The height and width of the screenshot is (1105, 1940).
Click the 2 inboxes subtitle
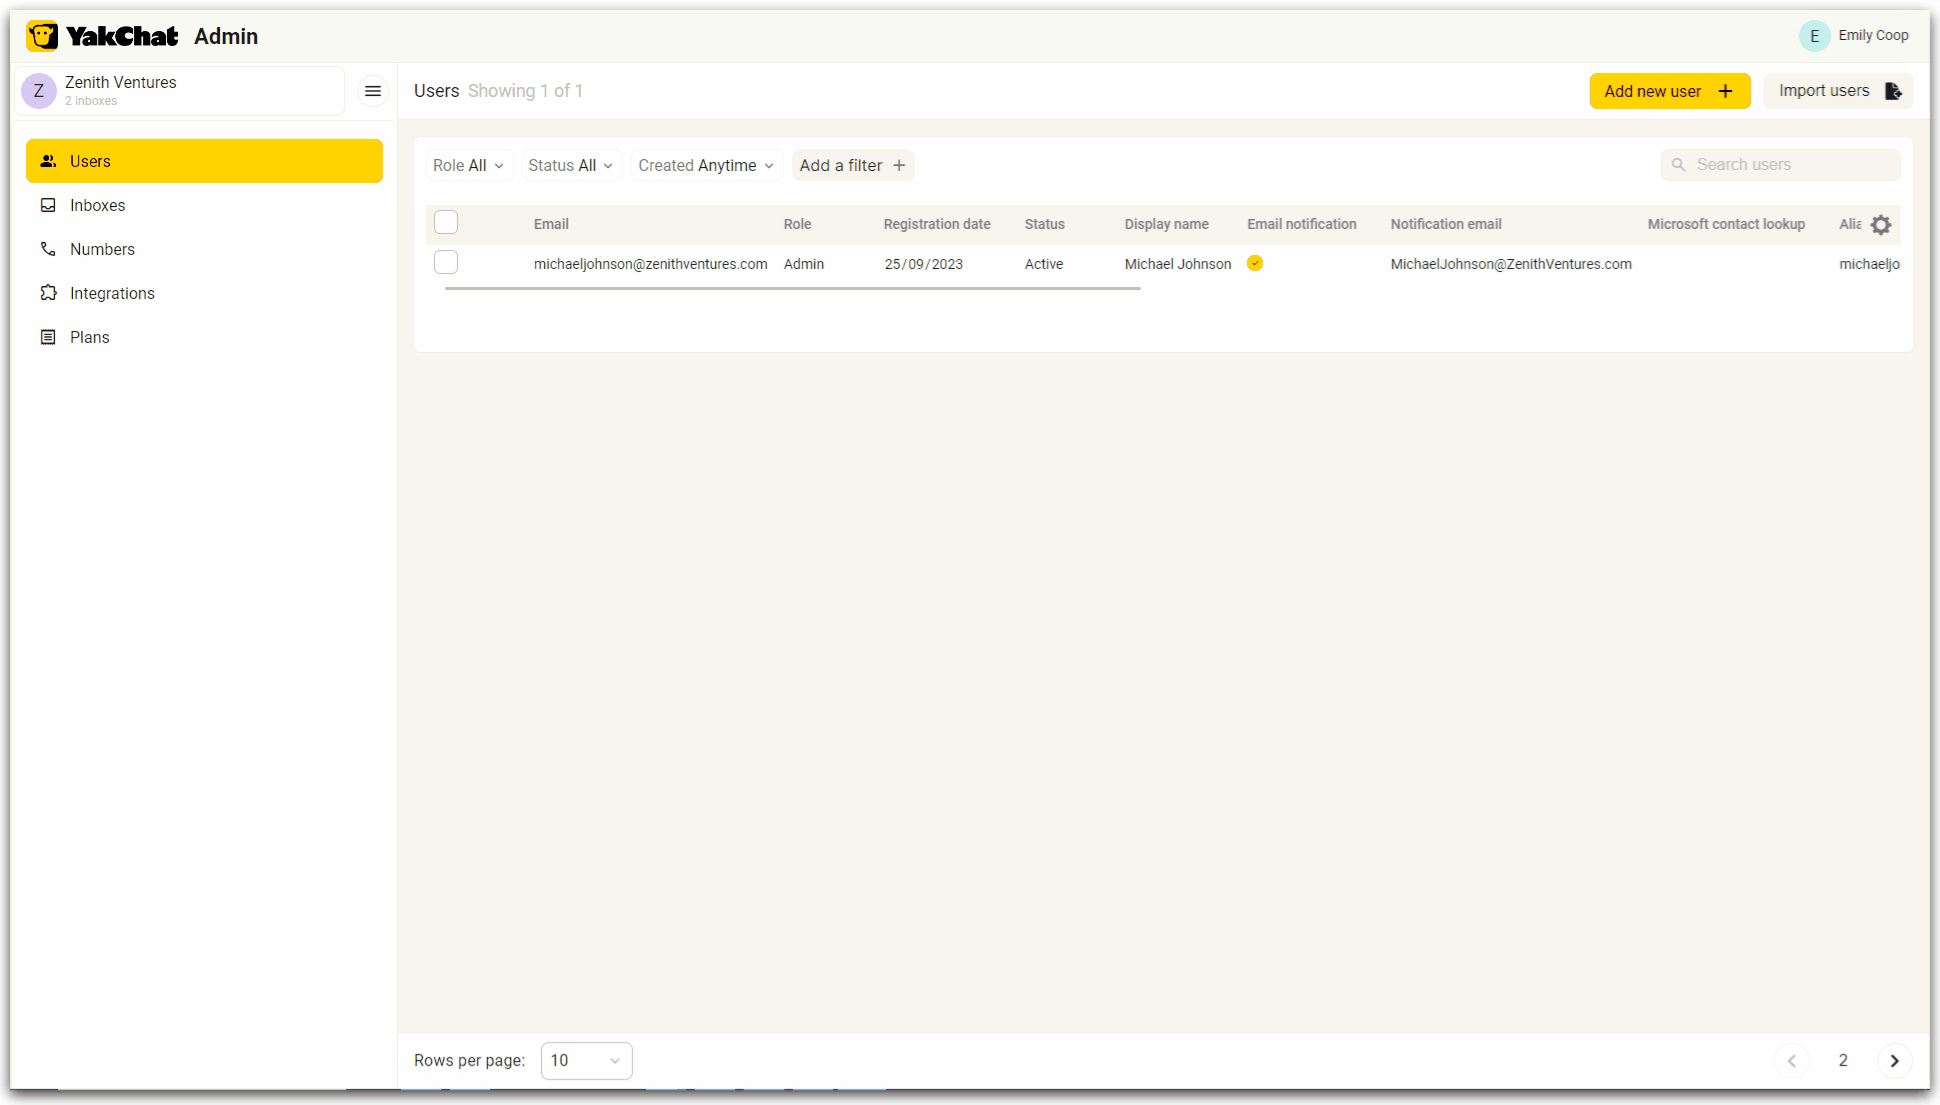(91, 101)
